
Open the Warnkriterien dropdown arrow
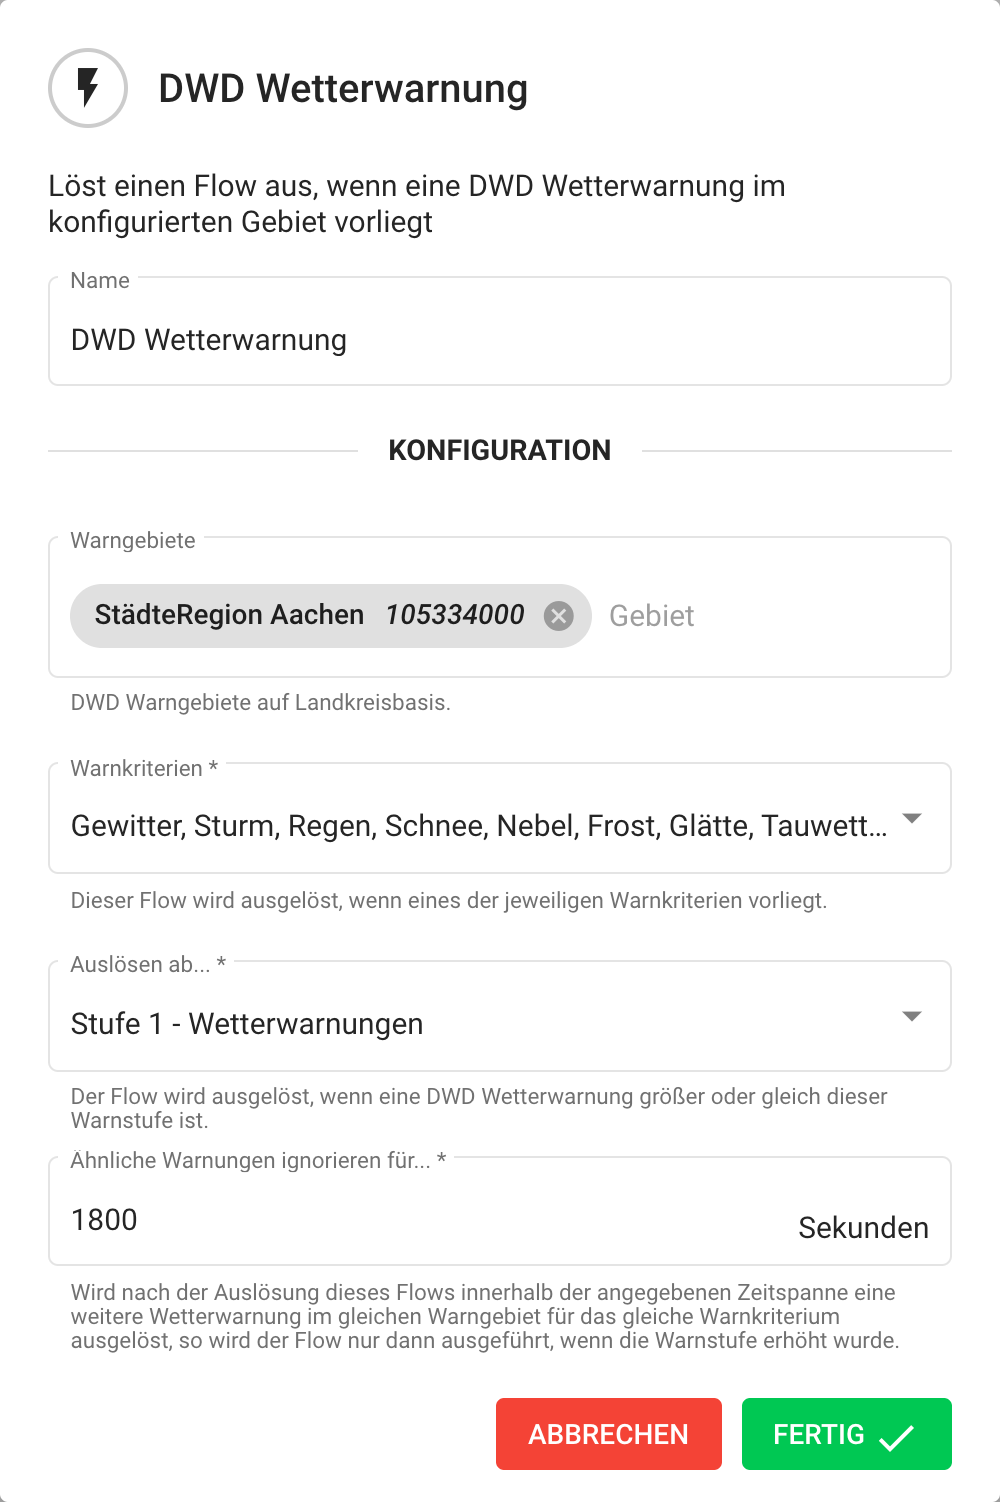click(911, 819)
